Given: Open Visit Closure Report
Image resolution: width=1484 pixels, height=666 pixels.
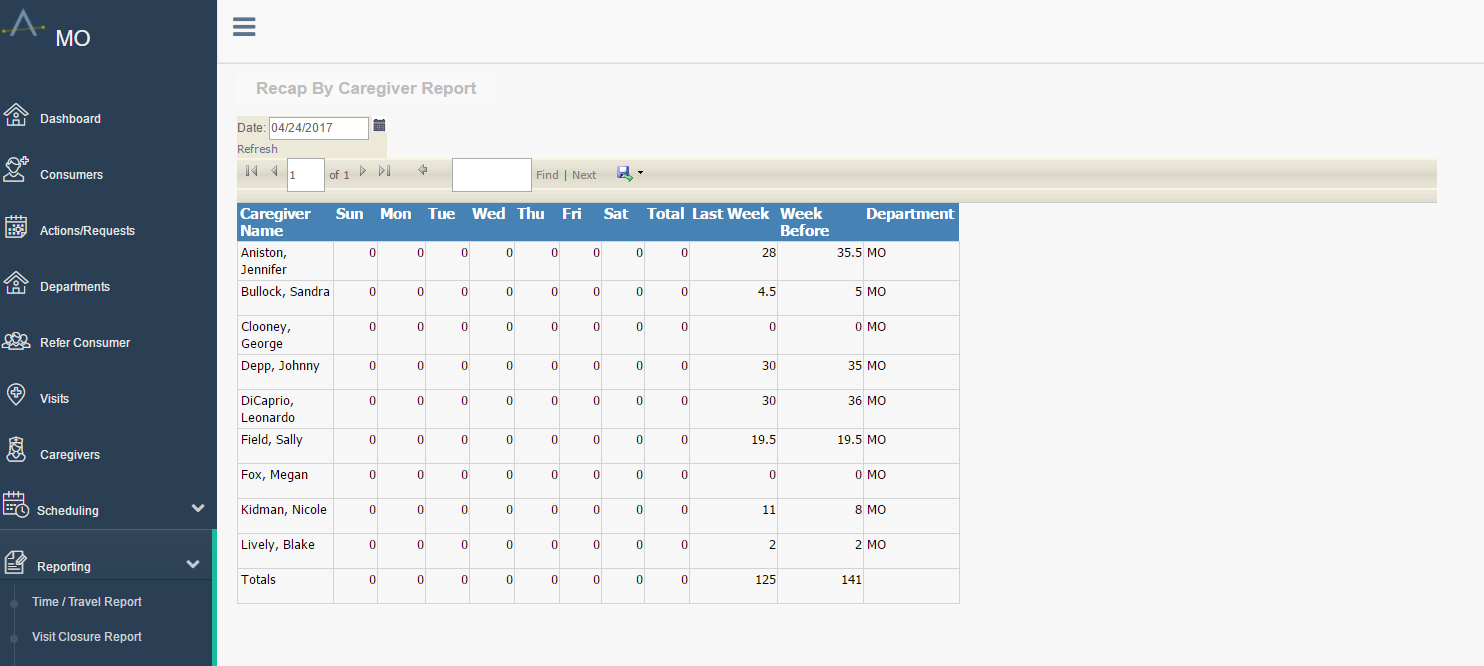Looking at the screenshot, I should tap(87, 637).
